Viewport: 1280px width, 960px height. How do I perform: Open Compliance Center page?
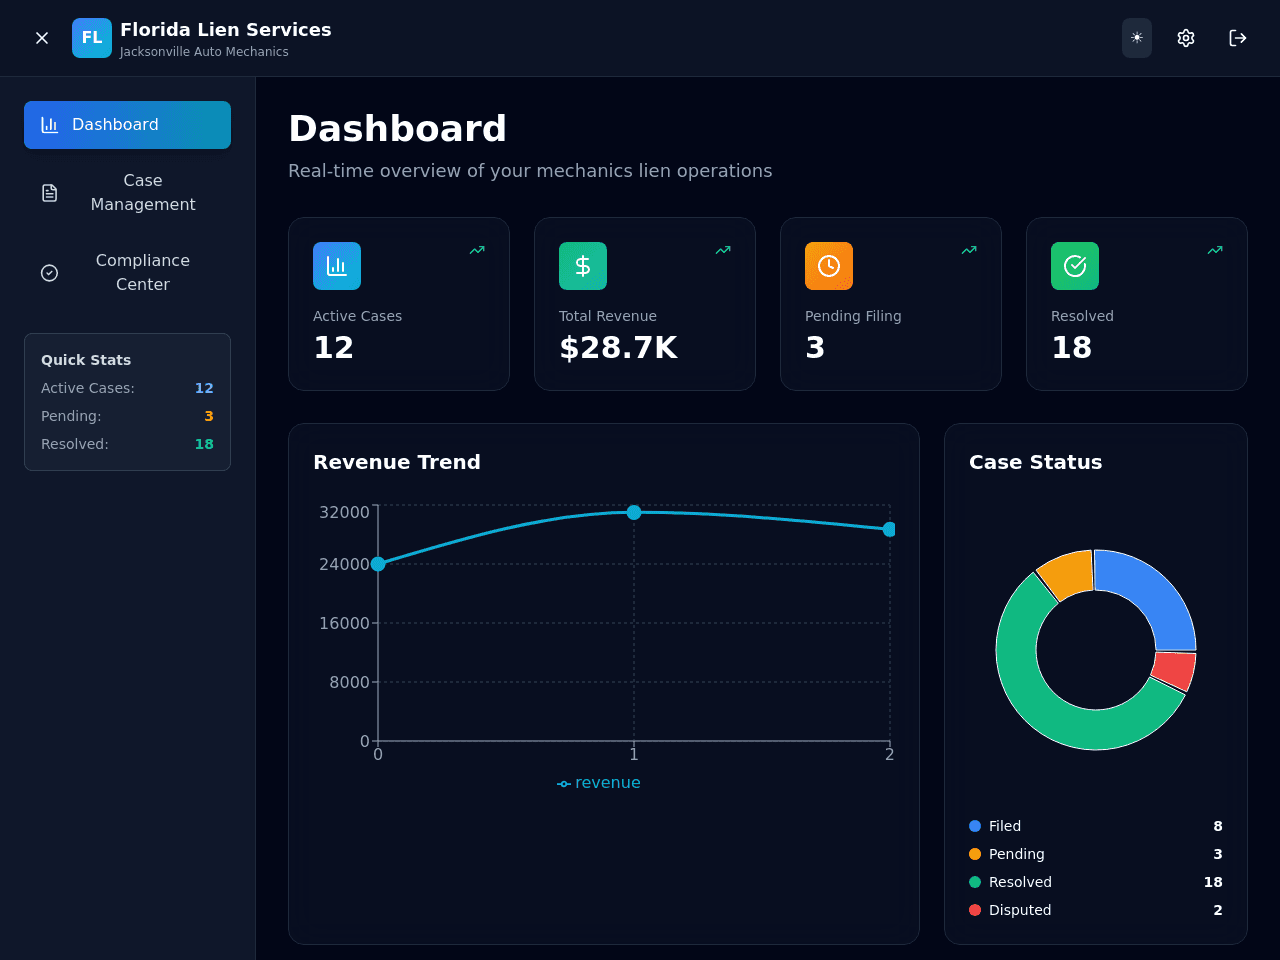127,273
